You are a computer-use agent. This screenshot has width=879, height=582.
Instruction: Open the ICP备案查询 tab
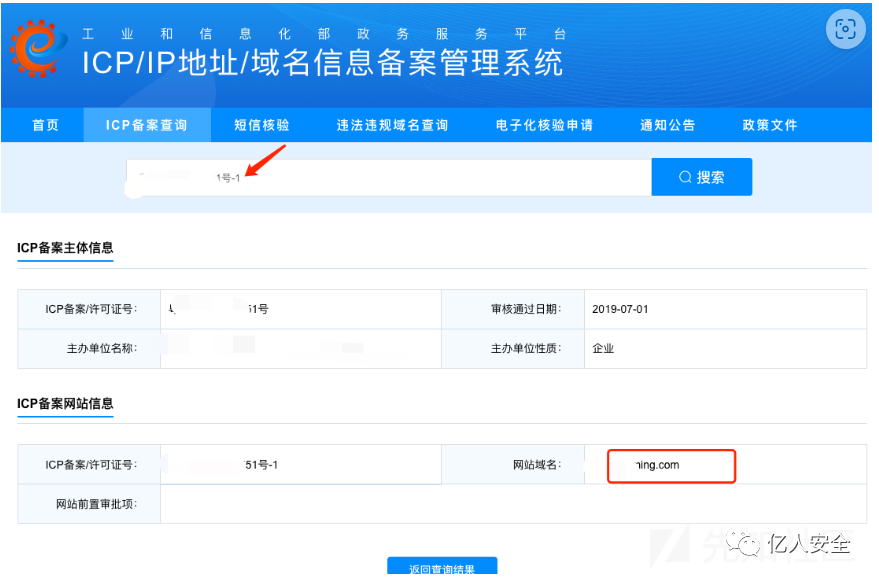(147, 124)
